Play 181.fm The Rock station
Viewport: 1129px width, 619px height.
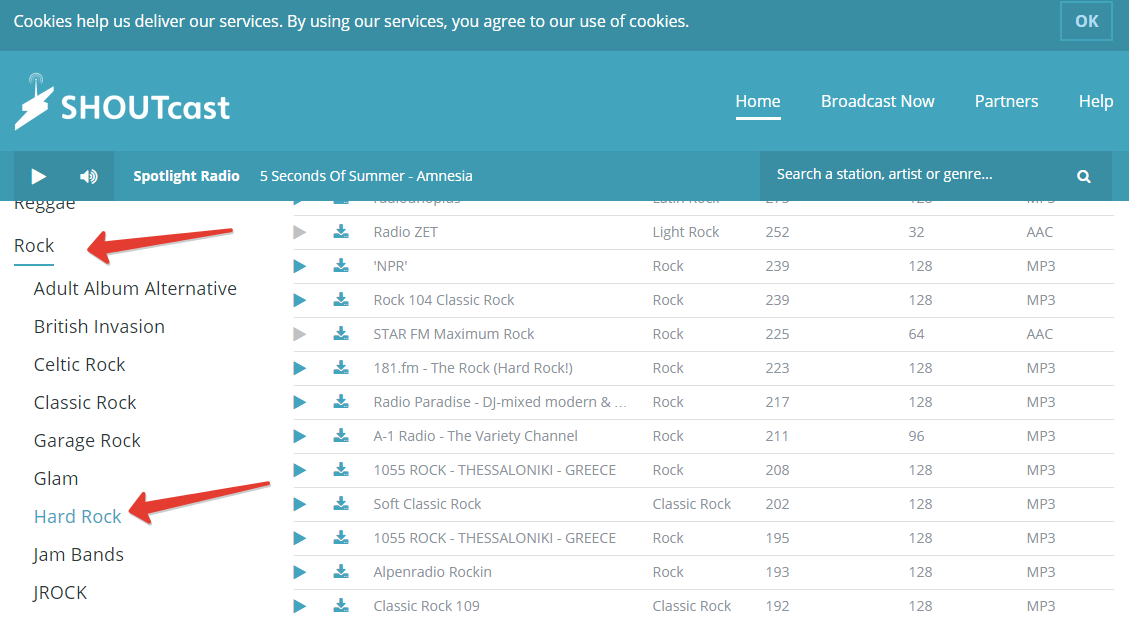300,369
